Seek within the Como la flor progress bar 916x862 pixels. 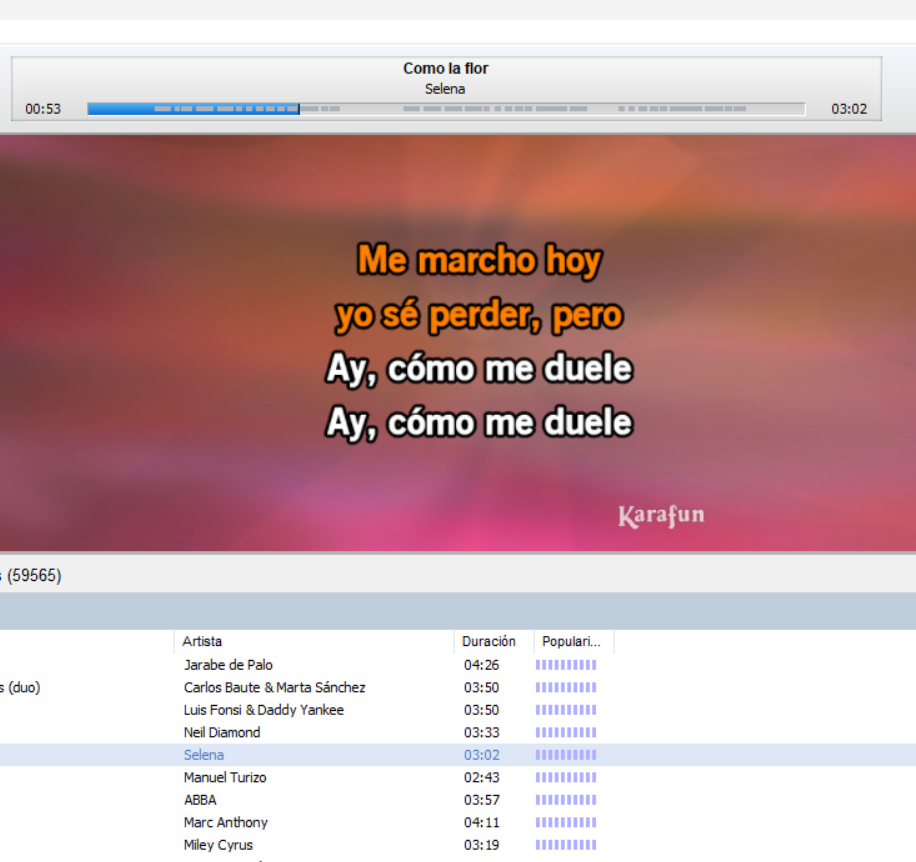click(446, 109)
